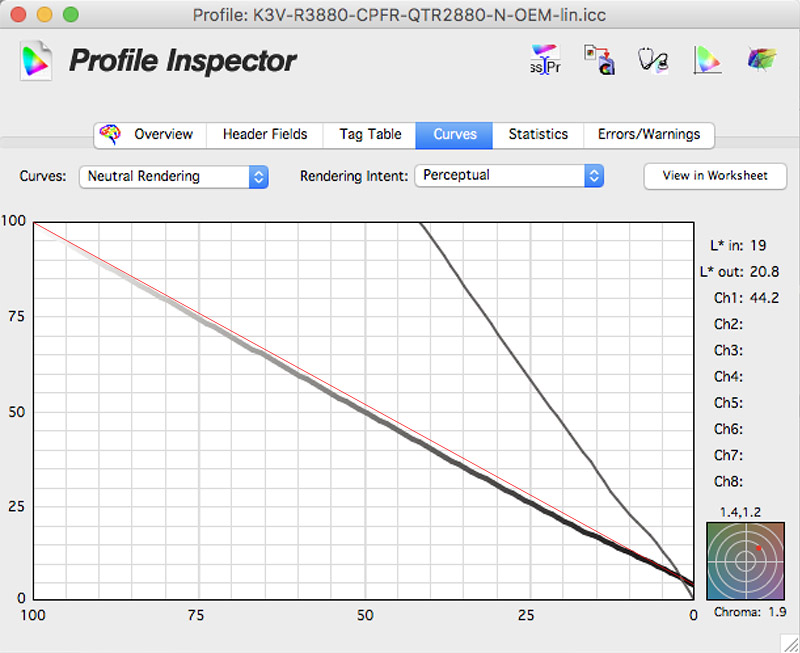This screenshot has height=653, width=800.
Task: Switch to the Header Fields tab
Action: point(265,135)
